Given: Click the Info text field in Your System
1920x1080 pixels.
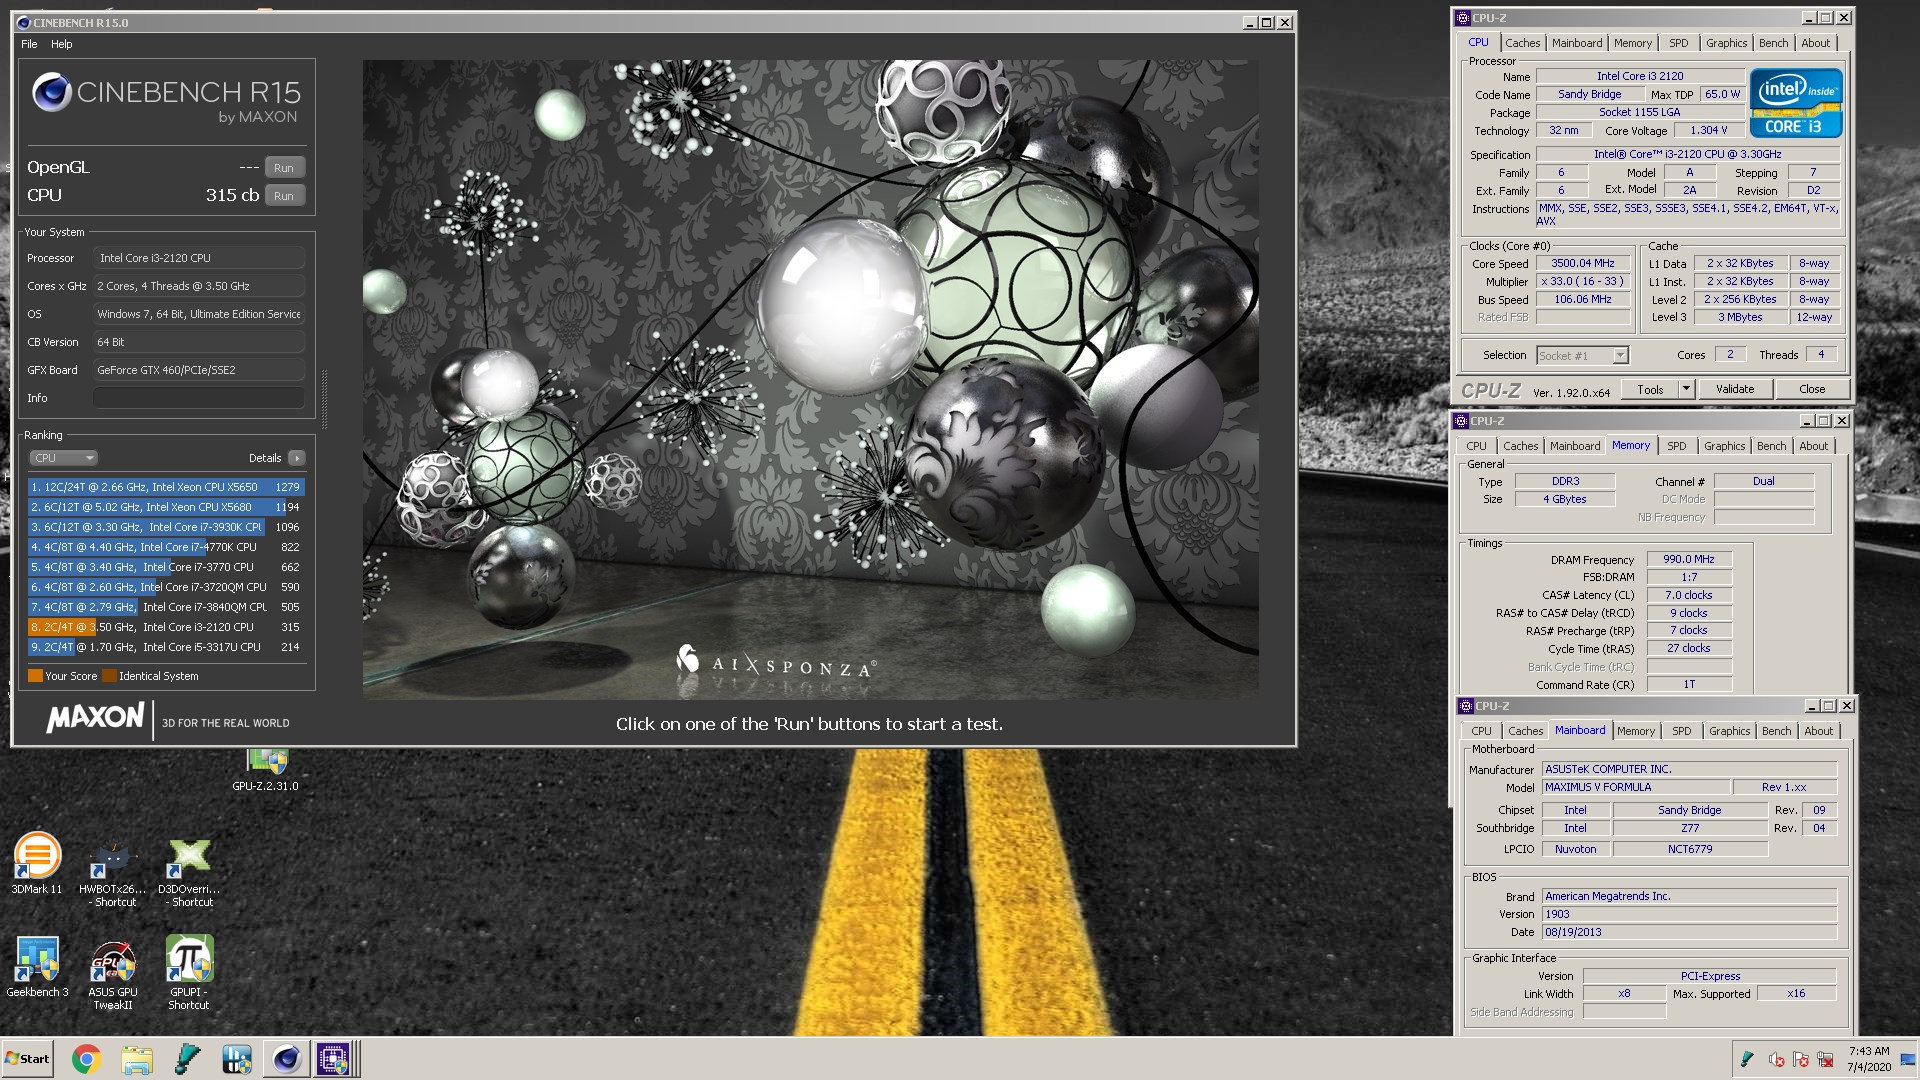Looking at the screenshot, I should click(x=199, y=398).
